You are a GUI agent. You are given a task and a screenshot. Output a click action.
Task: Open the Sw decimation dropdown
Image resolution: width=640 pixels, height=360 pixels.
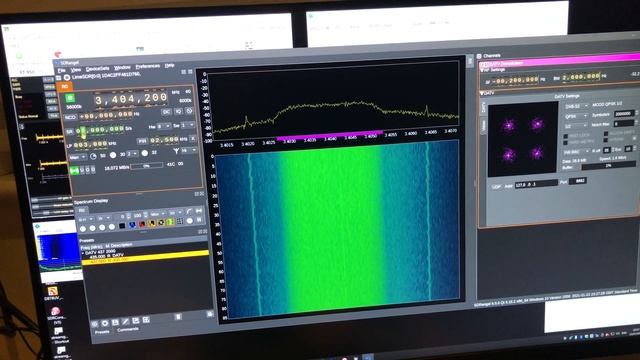coord(188,125)
